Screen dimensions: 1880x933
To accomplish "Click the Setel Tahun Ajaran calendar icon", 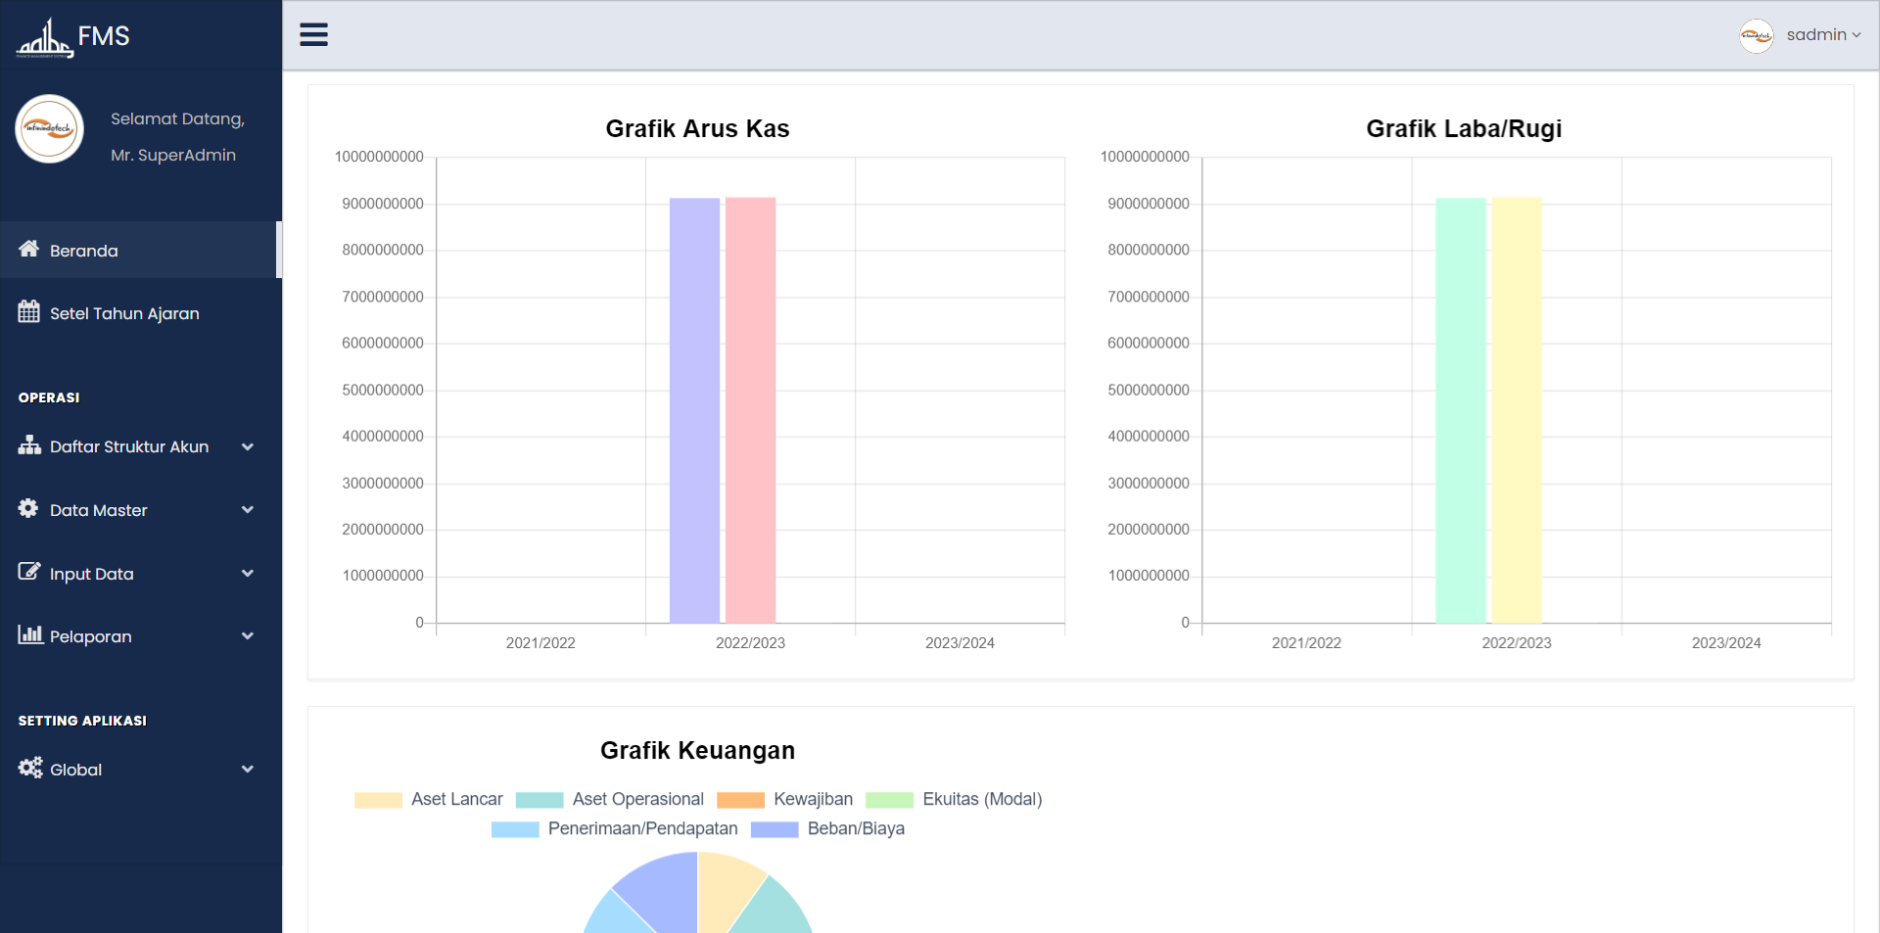I will [29, 312].
